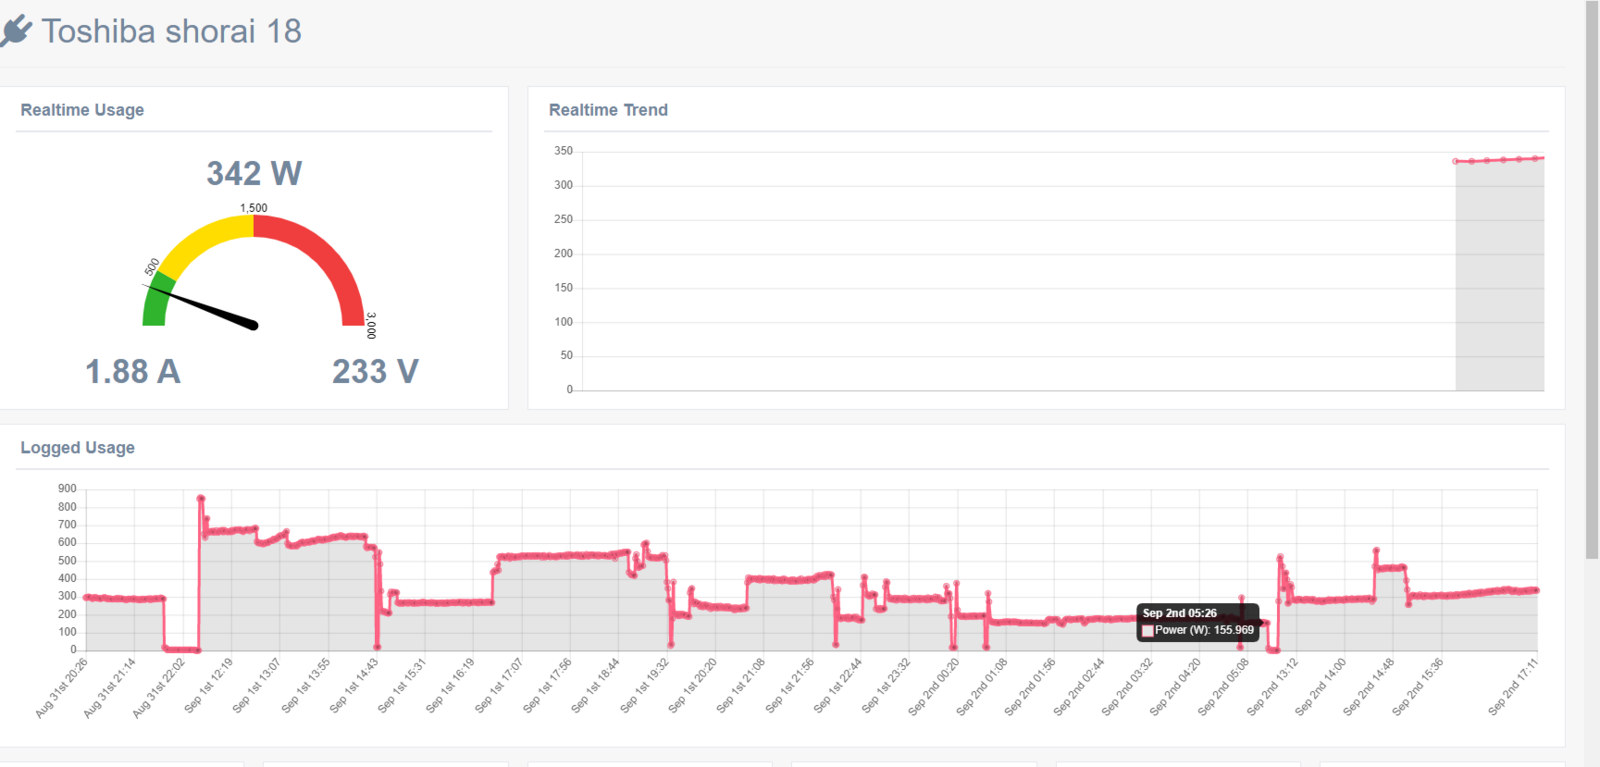Viewport: 1600px width, 767px height.
Task: Click the Sep 1st 17:07 x-axis label
Action: tap(498, 685)
